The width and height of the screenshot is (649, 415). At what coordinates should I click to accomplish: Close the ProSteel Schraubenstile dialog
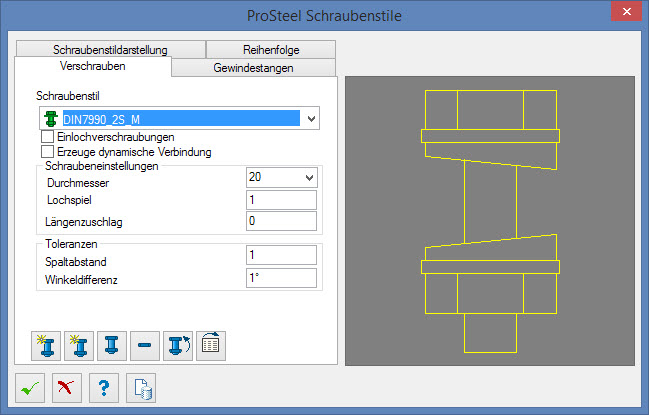click(627, 12)
